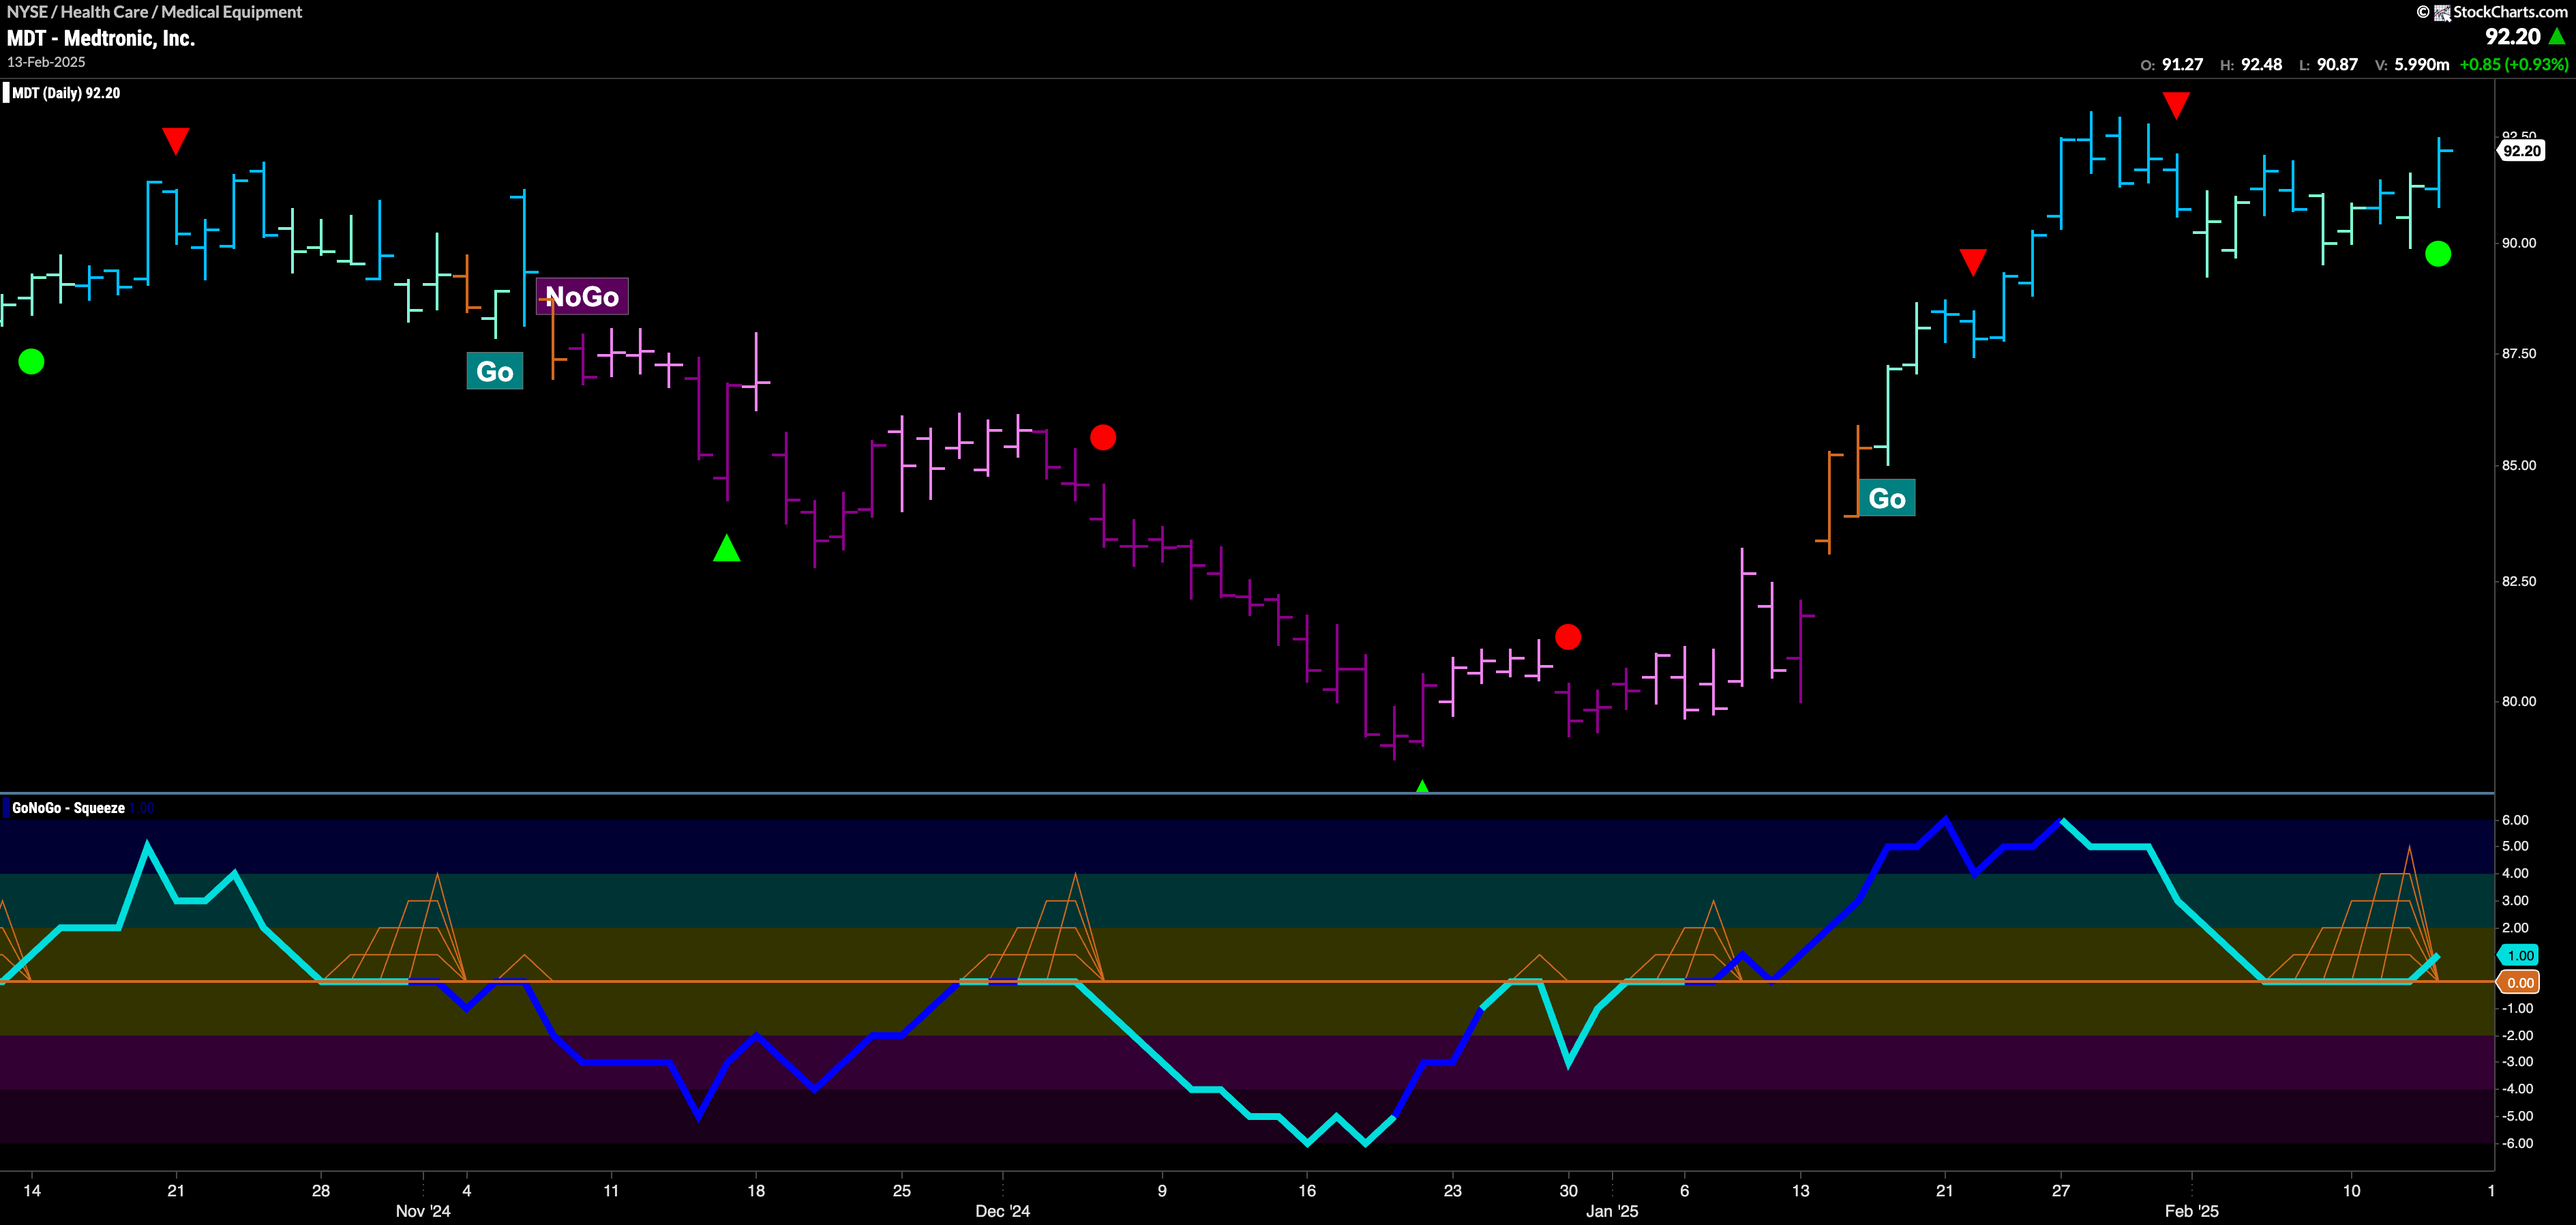2576x1225 pixels.
Task: Click the green circle marker near Oct 14
Action: [x=31, y=362]
